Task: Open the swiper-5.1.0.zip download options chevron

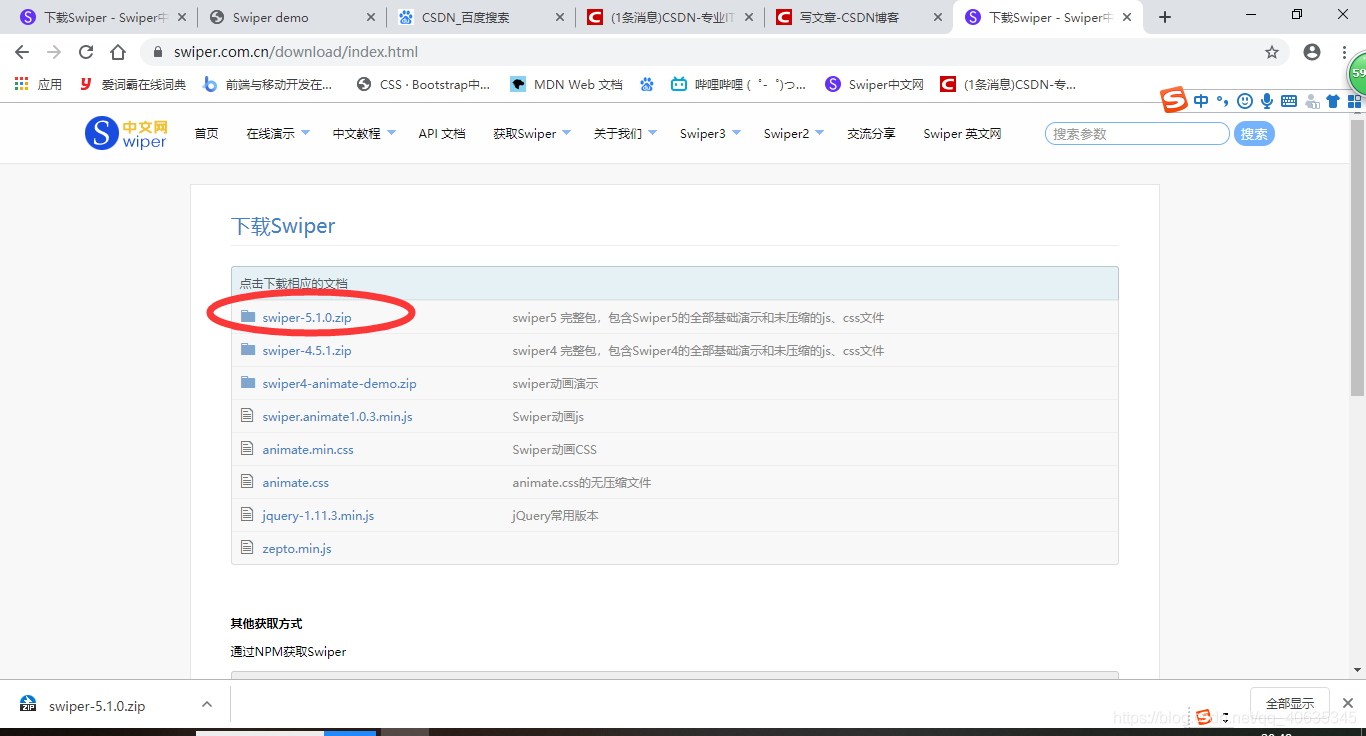Action: [x=207, y=704]
